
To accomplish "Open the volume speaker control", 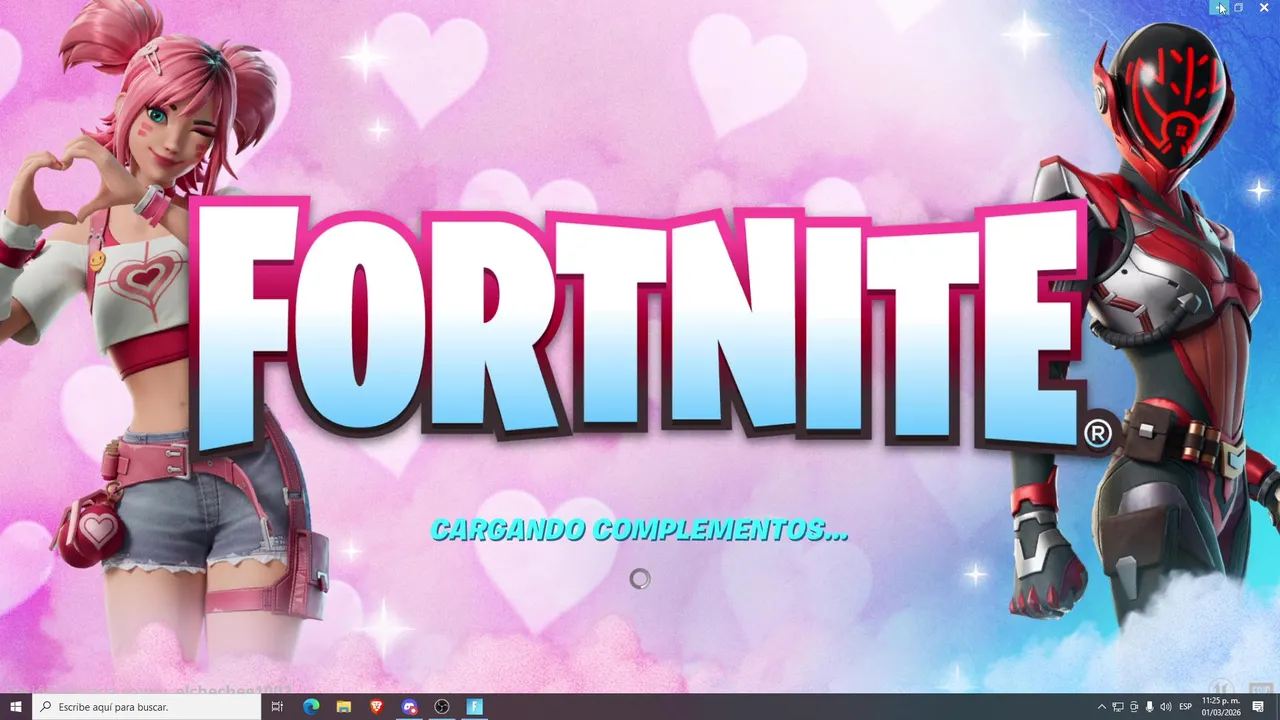I will pos(1166,707).
